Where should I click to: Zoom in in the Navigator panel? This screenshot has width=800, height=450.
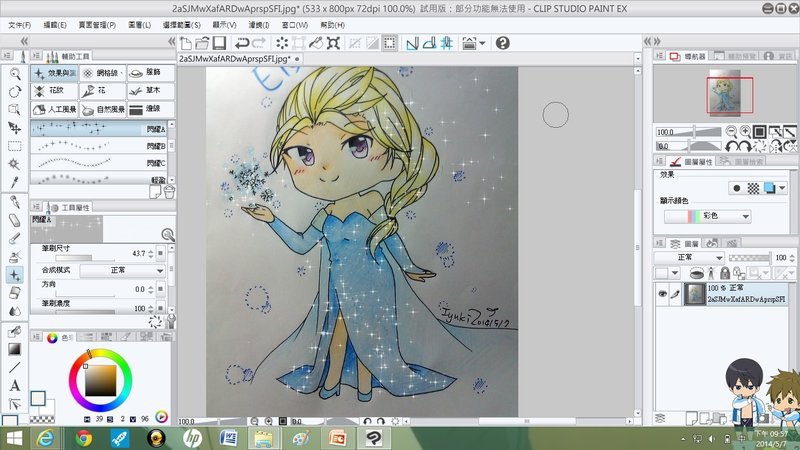coord(745,132)
